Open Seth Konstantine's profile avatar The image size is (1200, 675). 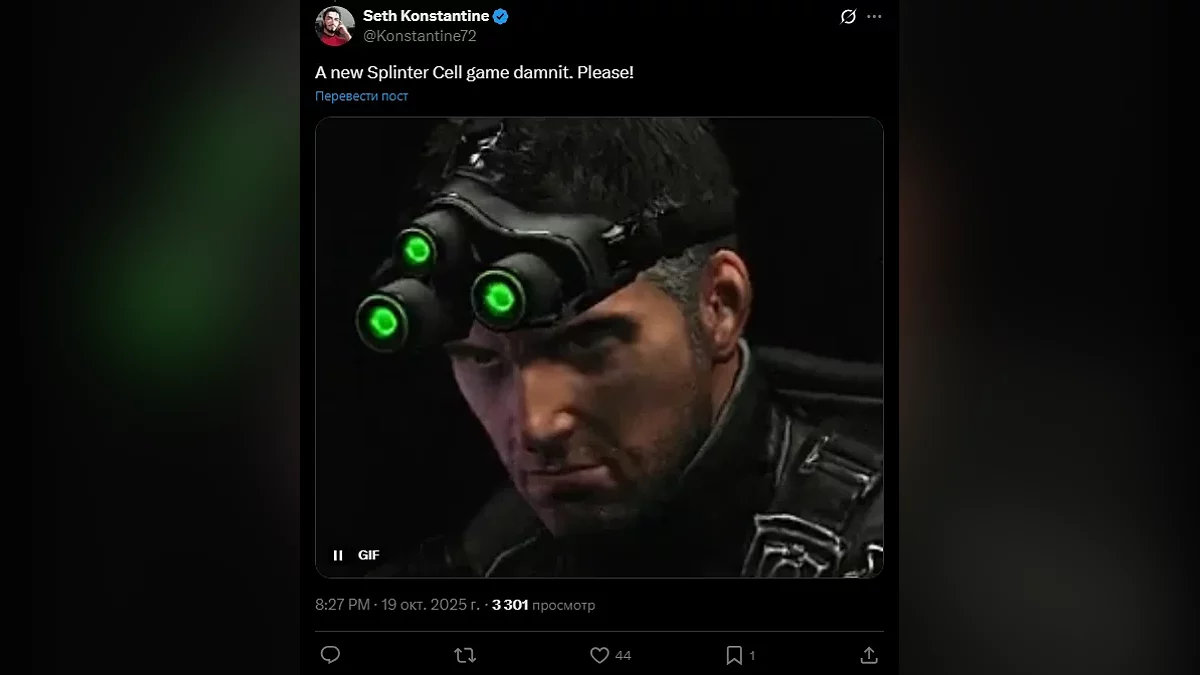click(x=335, y=26)
